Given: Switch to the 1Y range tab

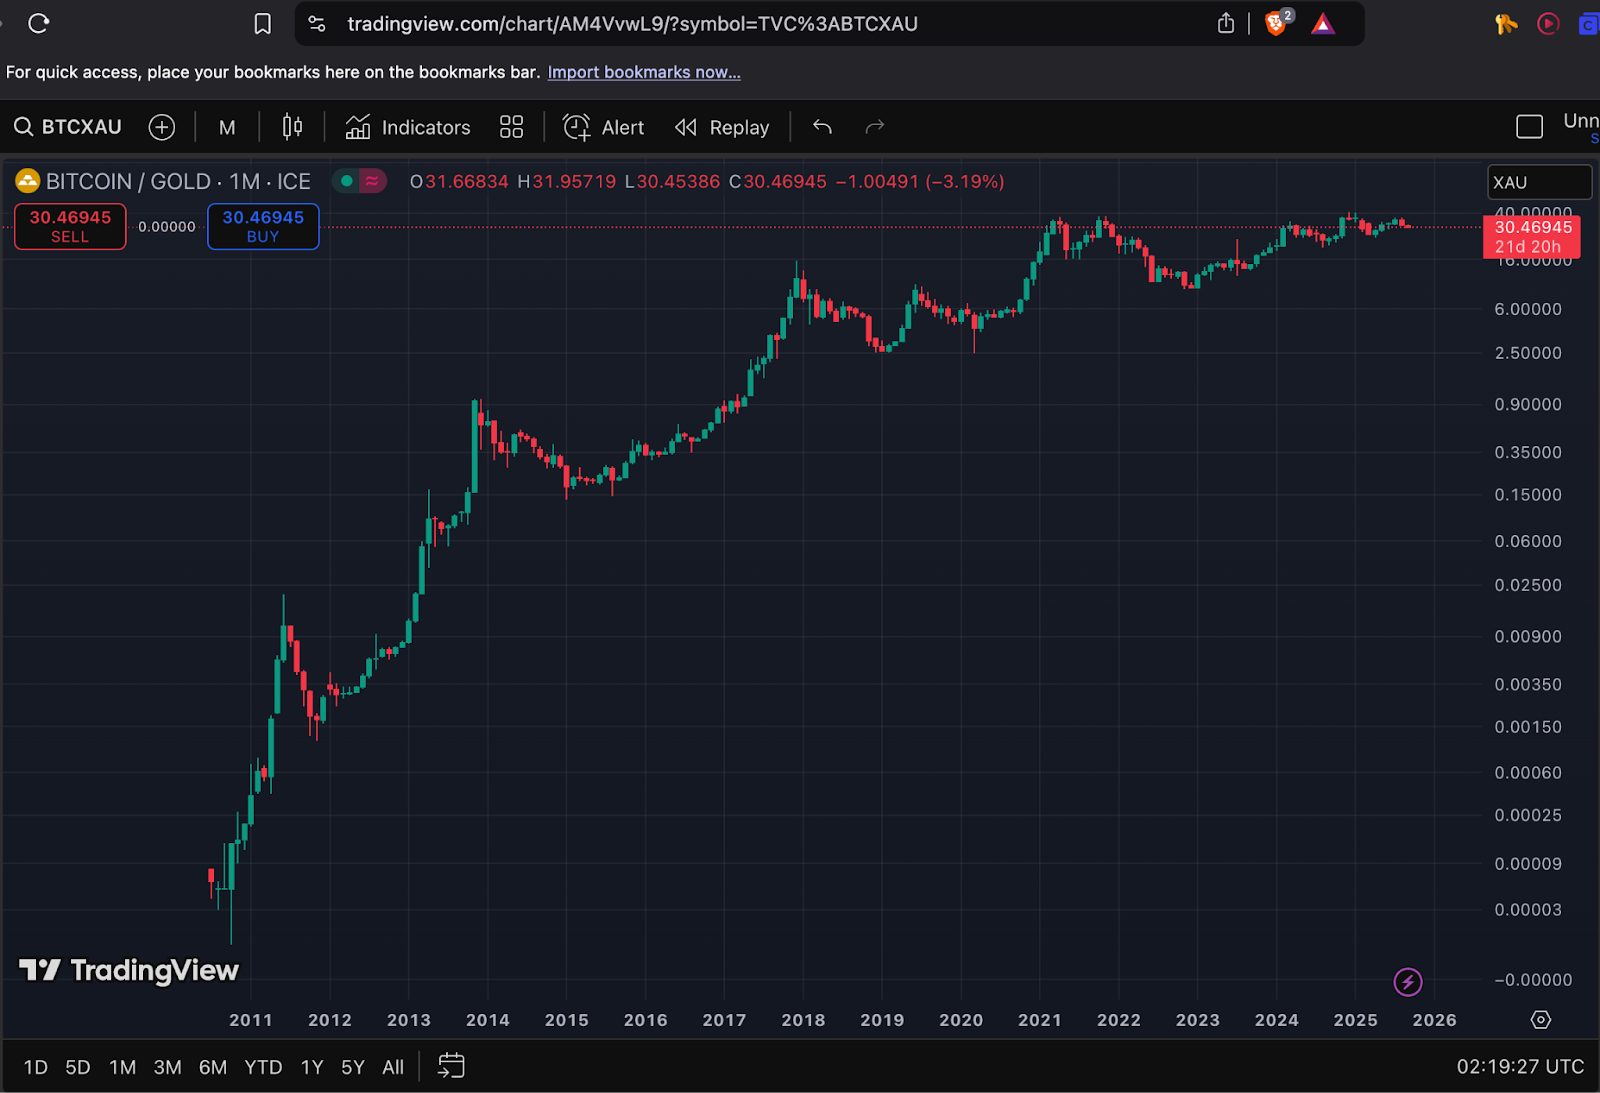Looking at the screenshot, I should tap(311, 1066).
